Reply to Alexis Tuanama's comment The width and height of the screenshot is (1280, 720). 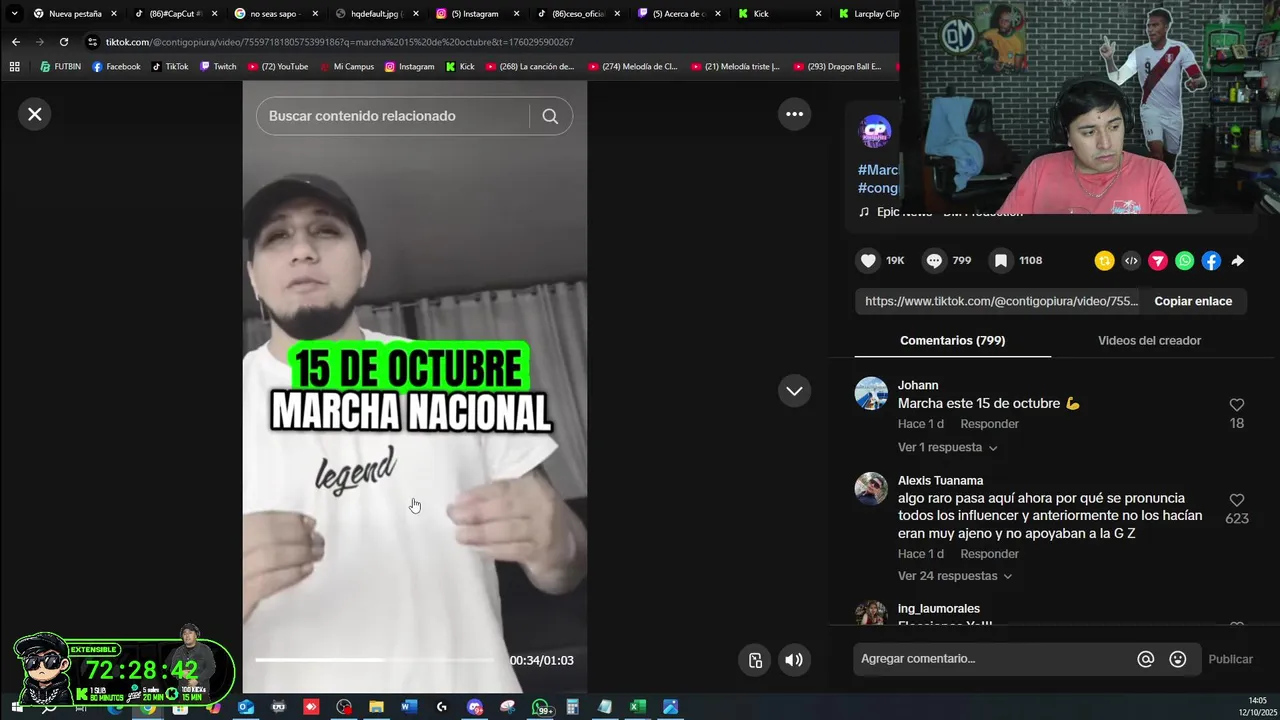click(989, 554)
